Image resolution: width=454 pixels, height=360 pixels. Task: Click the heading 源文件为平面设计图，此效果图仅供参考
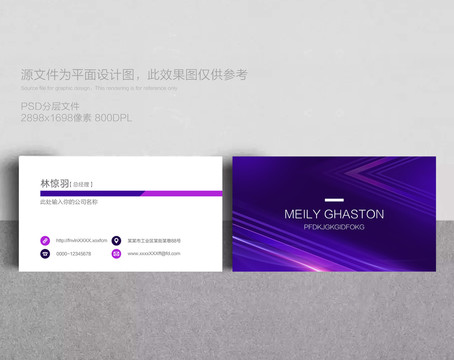click(x=134, y=75)
